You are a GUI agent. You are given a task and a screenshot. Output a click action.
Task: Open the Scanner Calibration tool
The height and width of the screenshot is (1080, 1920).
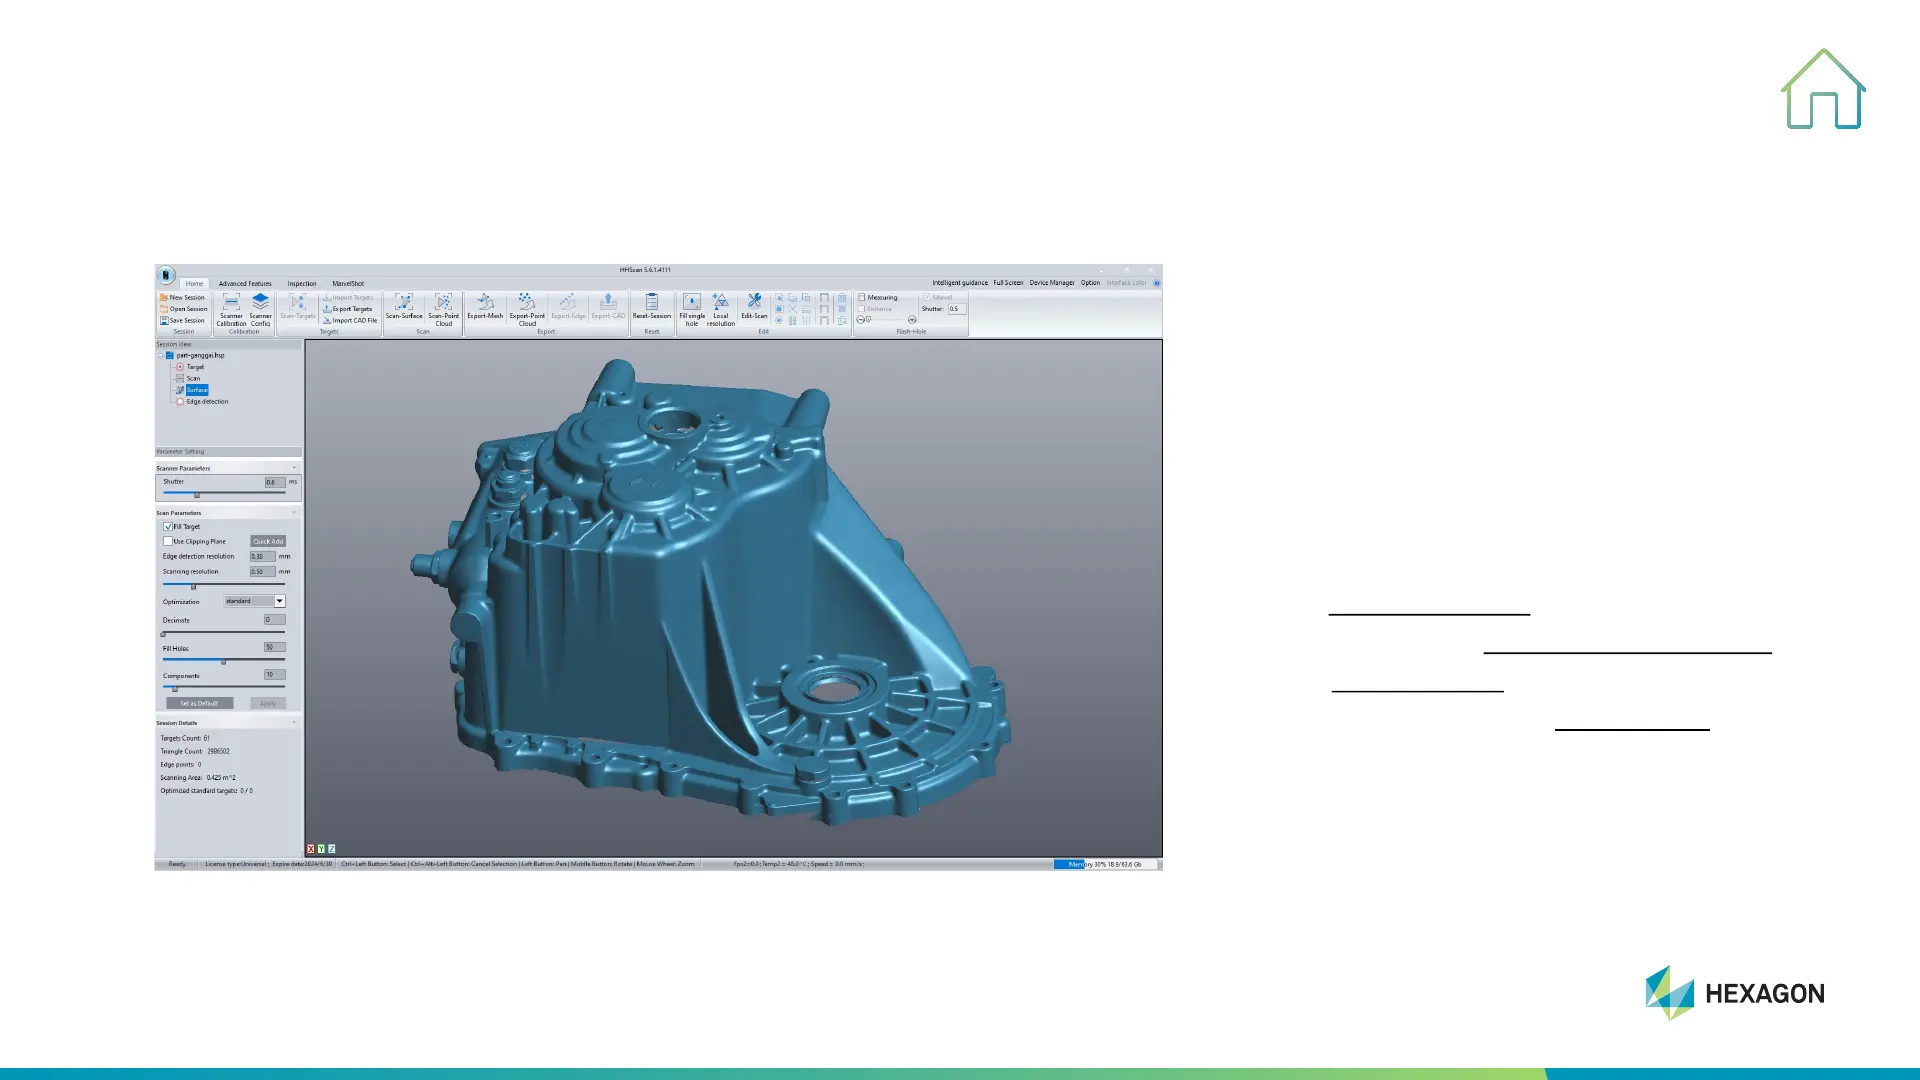pos(231,303)
